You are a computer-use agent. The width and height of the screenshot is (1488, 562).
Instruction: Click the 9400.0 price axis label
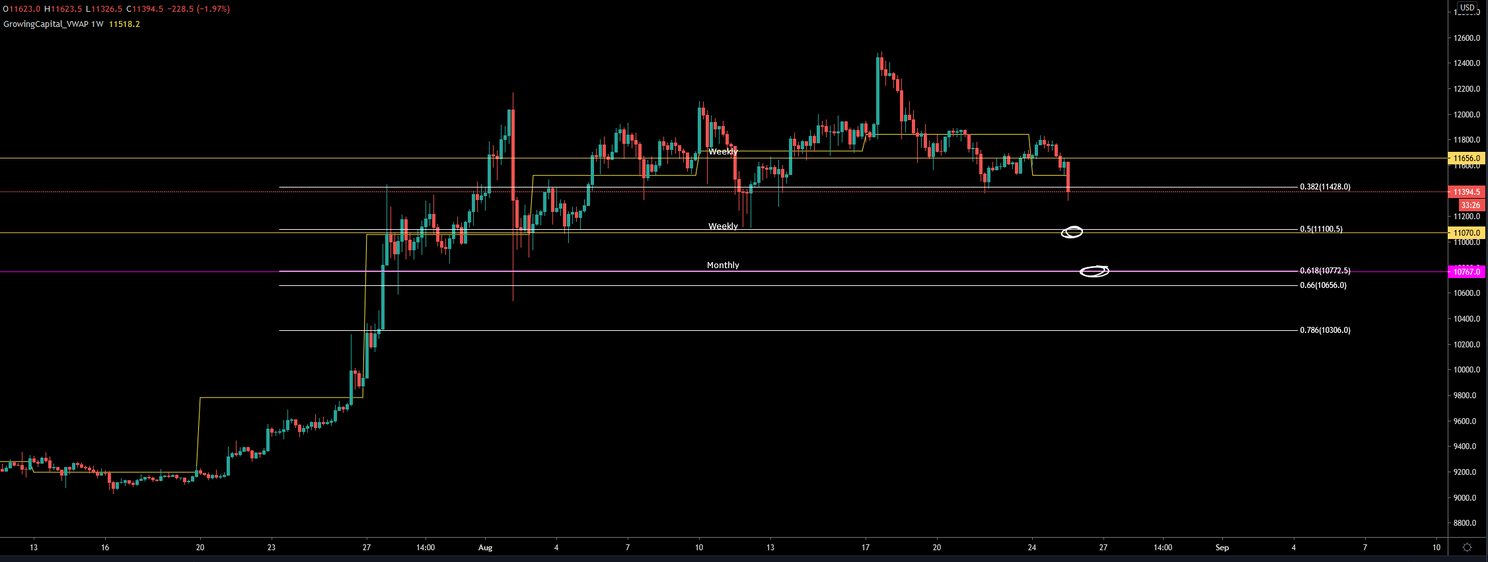(1466, 447)
